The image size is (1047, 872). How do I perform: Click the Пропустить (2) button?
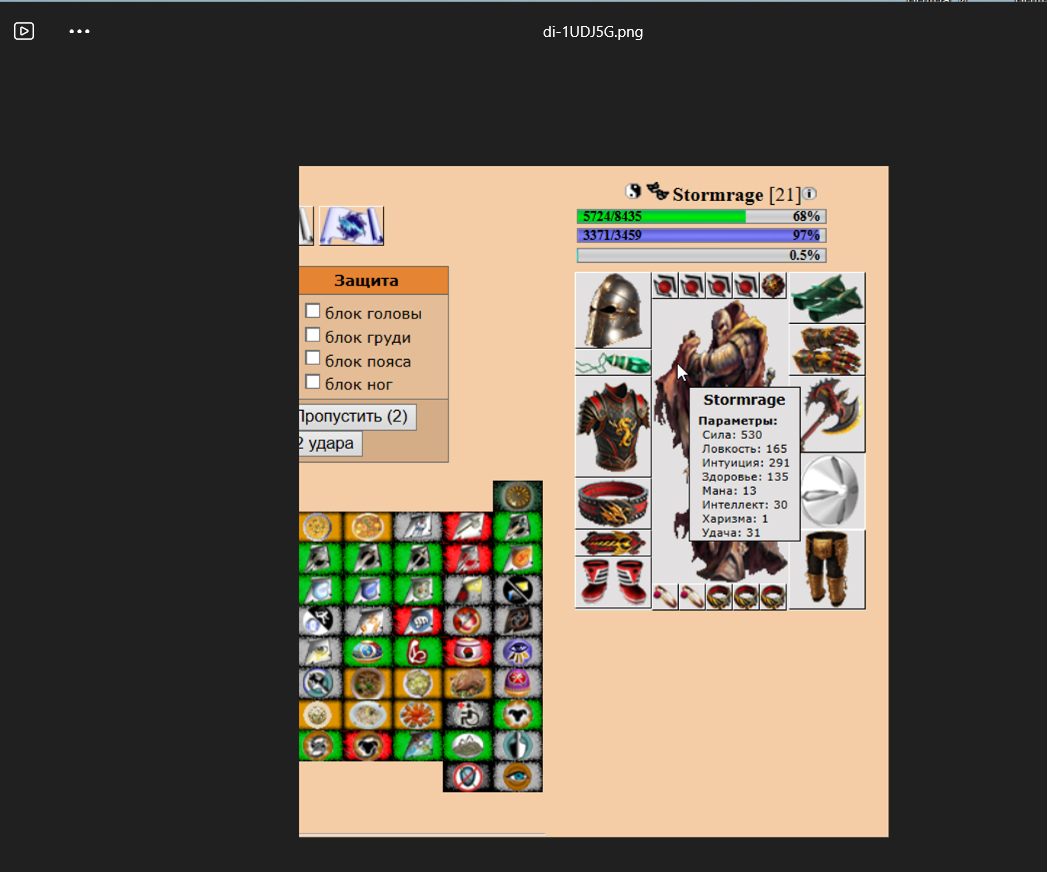357,417
